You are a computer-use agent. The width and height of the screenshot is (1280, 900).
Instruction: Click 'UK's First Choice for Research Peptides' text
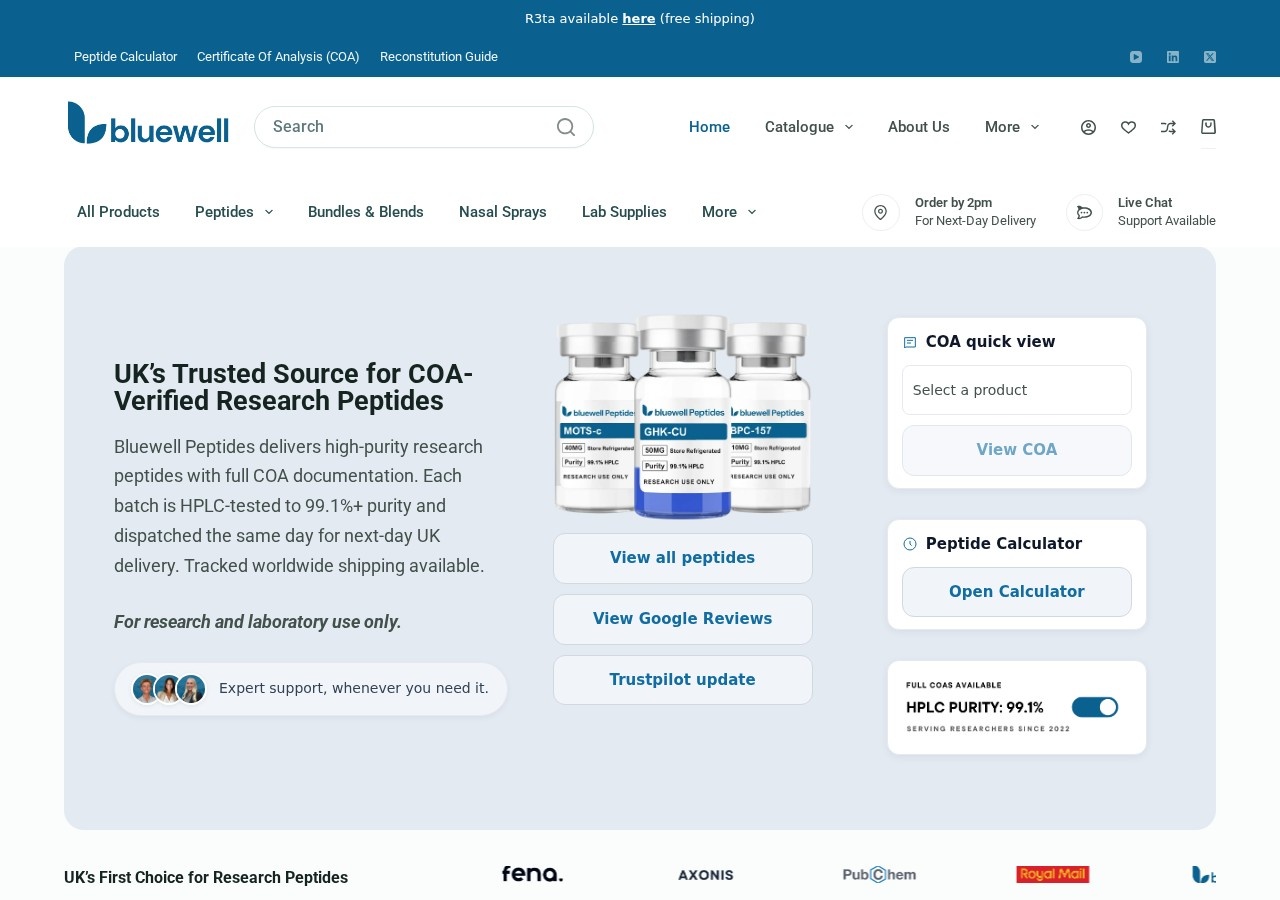tap(206, 878)
